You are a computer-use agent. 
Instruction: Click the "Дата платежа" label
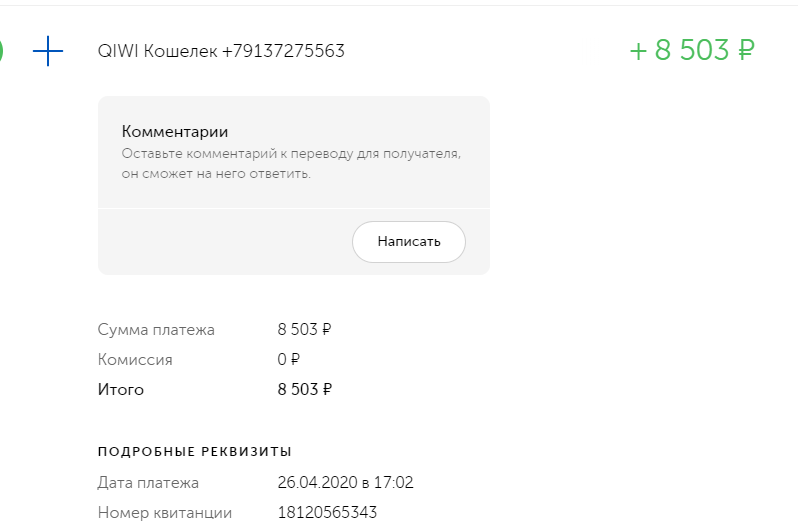point(148,483)
